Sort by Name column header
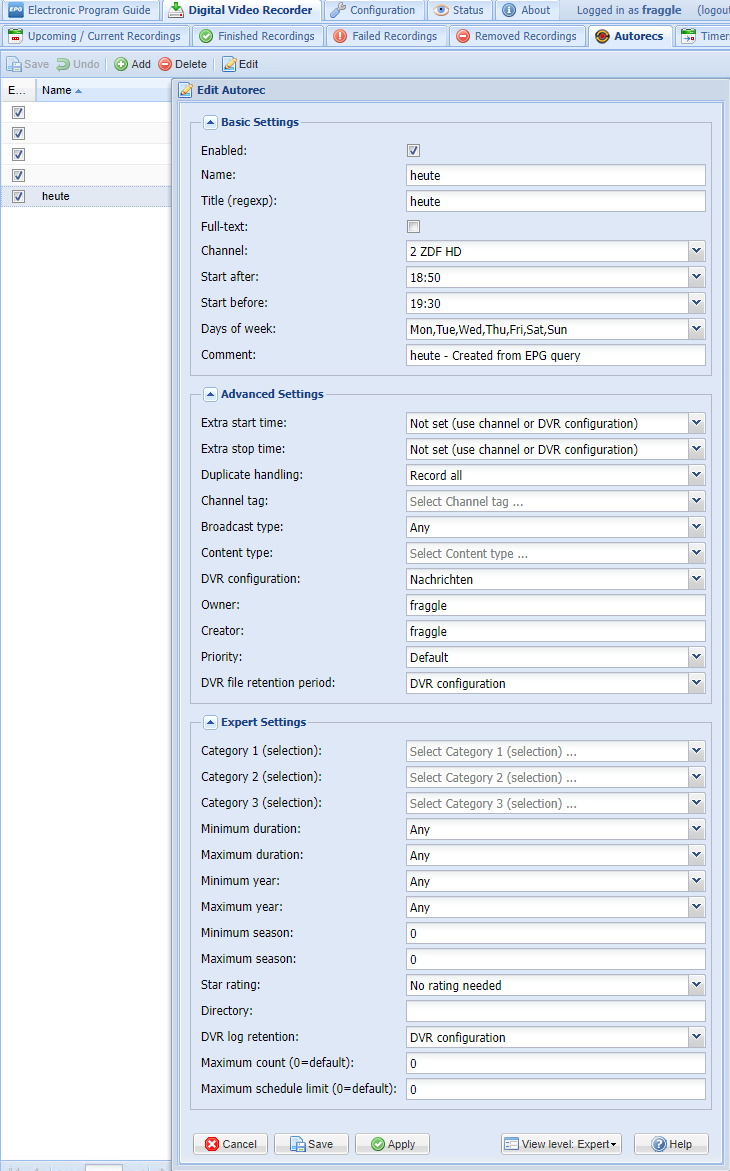 click(x=103, y=90)
